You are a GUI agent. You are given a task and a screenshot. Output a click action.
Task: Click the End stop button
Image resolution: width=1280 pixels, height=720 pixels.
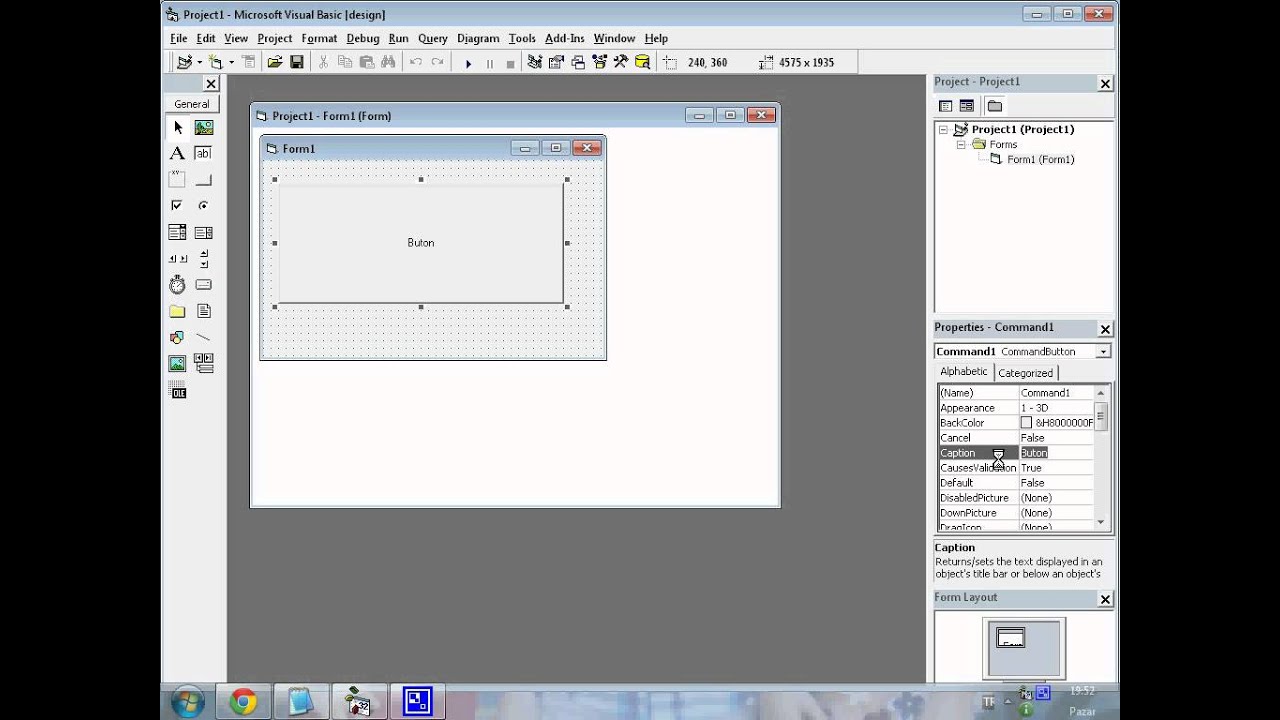coord(510,63)
